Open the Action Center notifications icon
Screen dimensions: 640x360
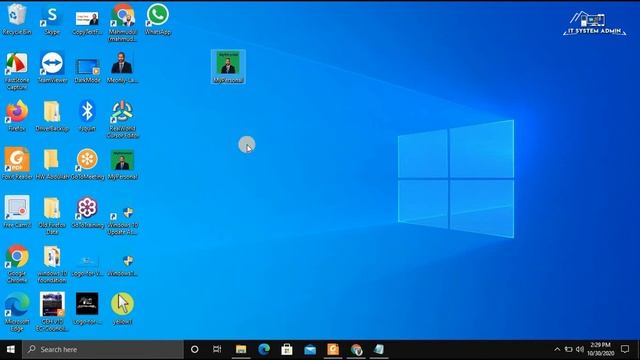(x=625, y=349)
